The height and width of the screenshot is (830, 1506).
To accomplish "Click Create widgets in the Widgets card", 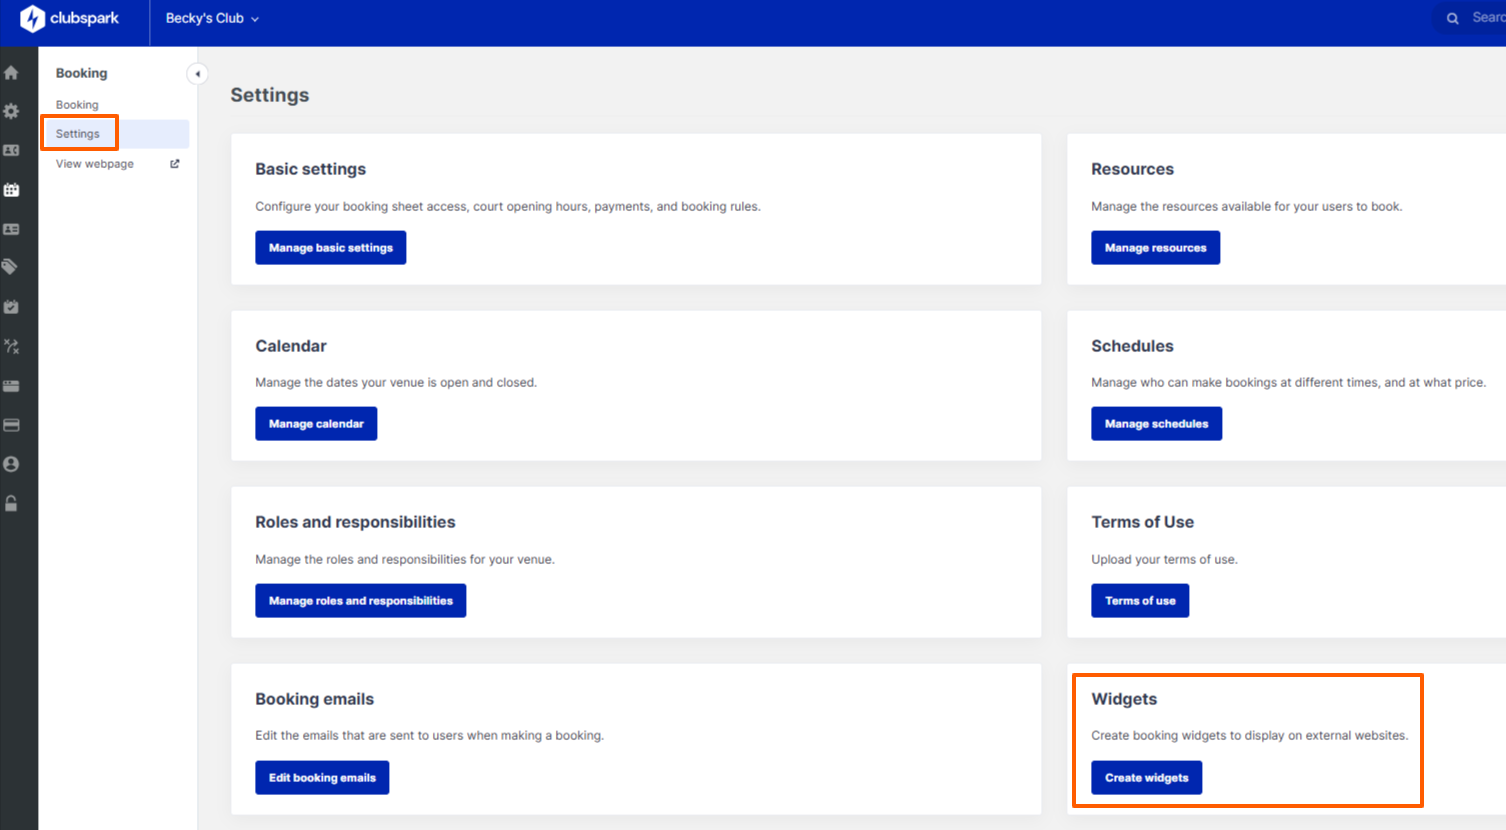I will pyautogui.click(x=1146, y=777).
